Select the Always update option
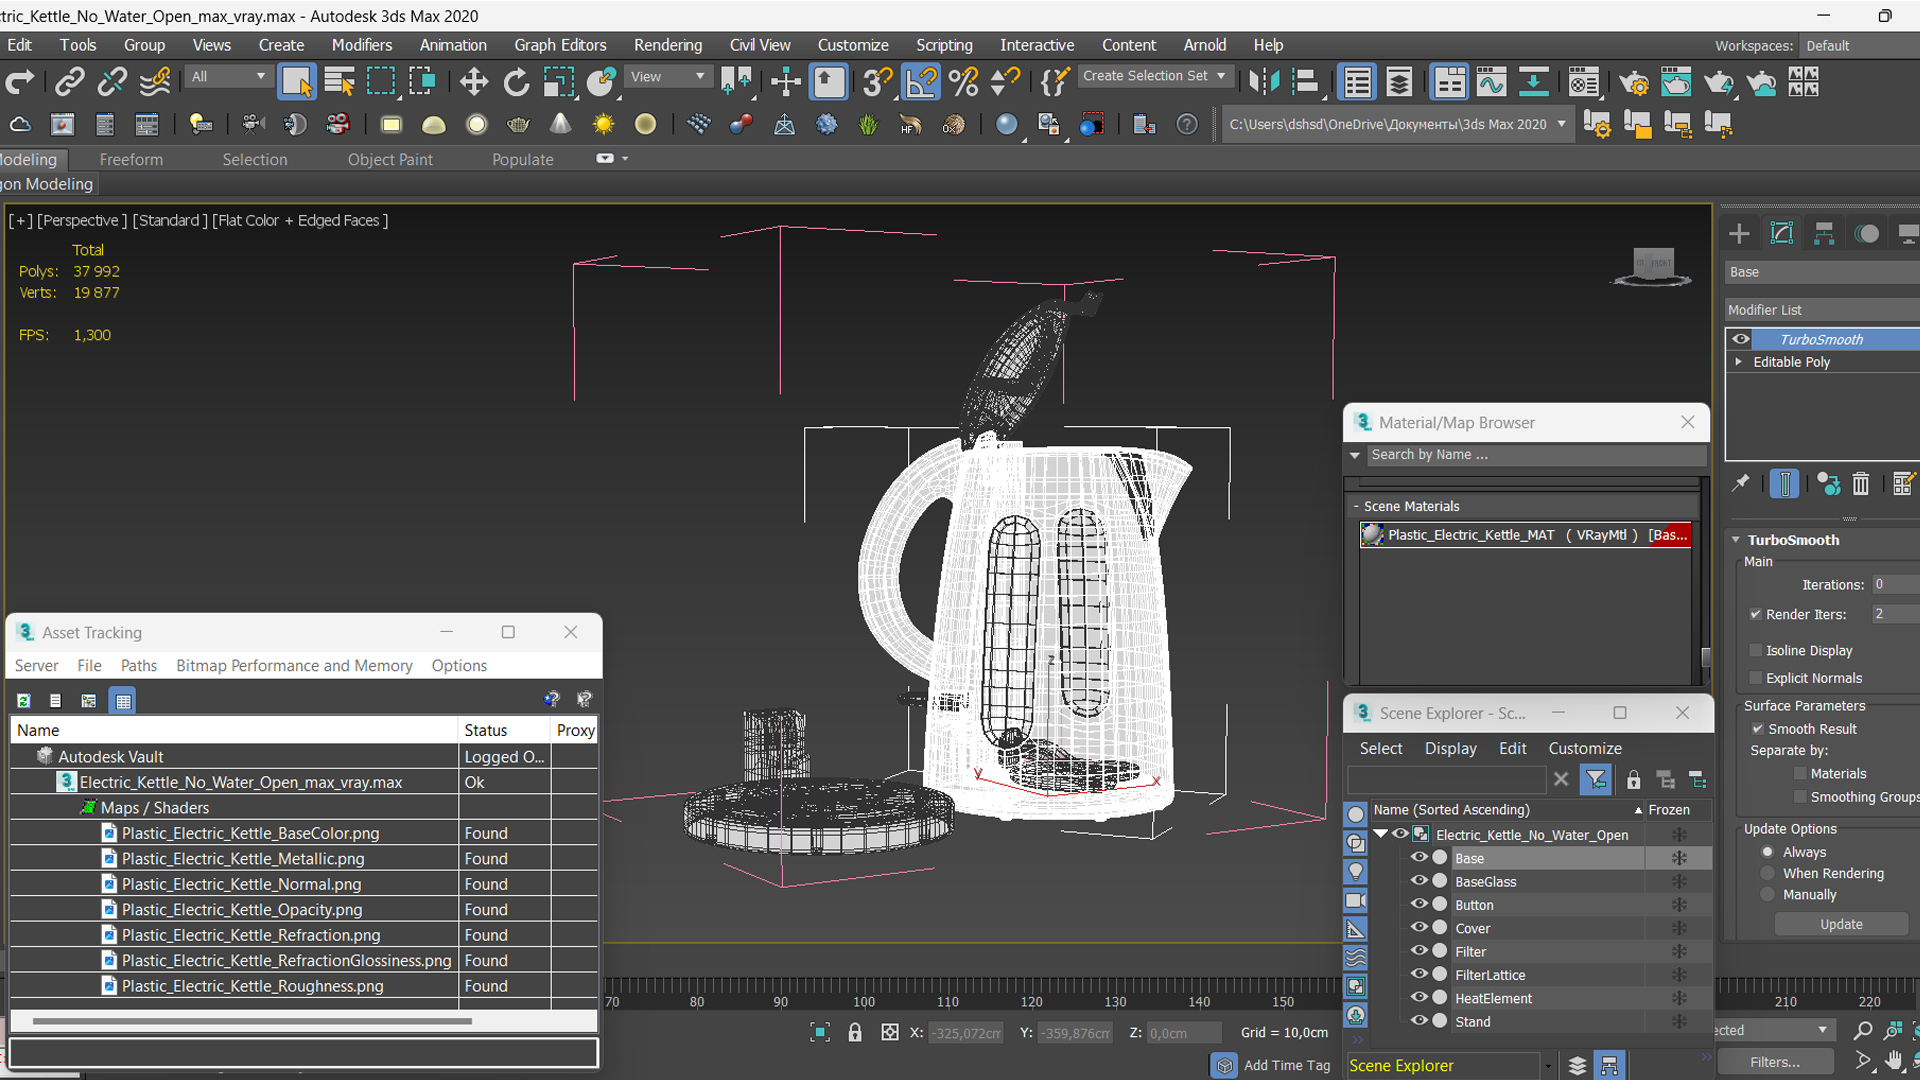Image resolution: width=1920 pixels, height=1080 pixels. [x=1768, y=852]
